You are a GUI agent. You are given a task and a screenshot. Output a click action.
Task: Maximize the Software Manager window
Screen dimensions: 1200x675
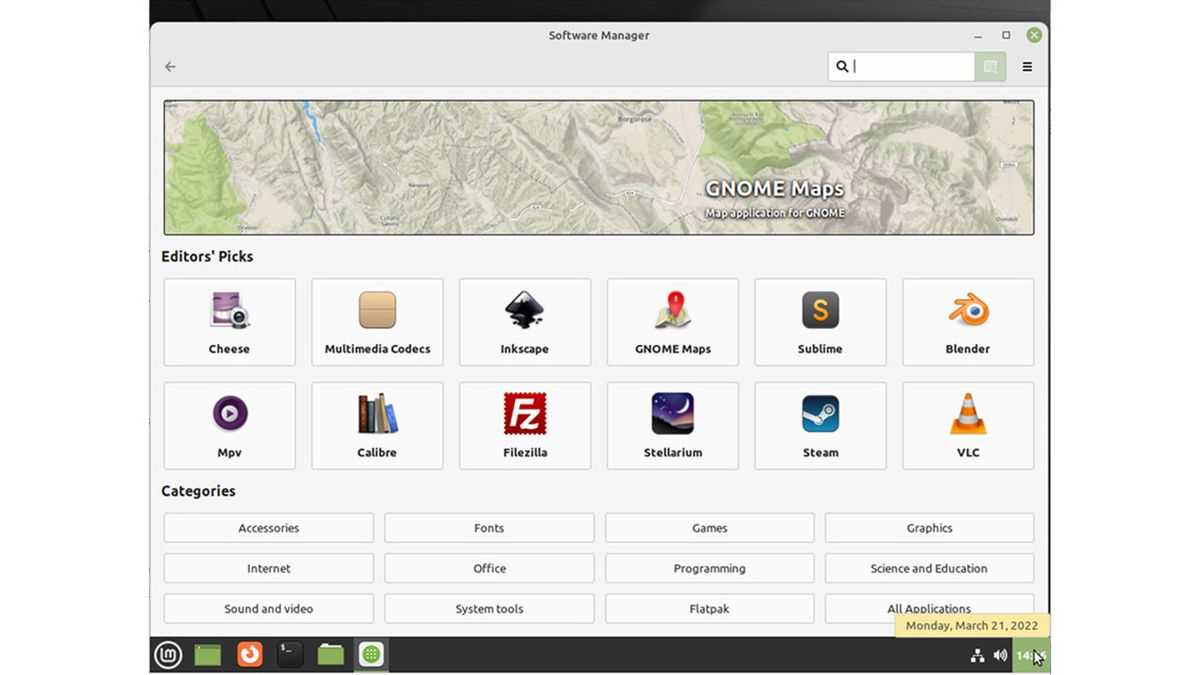click(x=1006, y=35)
